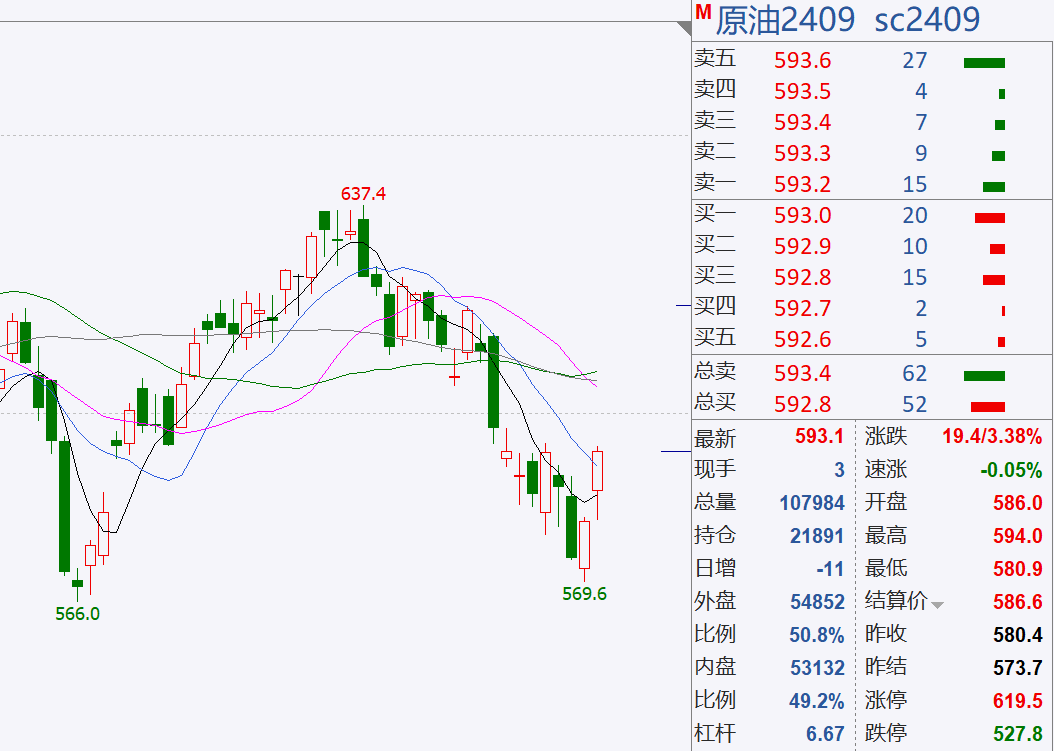The height and width of the screenshot is (751, 1054).
Task: Click the red 总买 volume bar
Action: pyautogui.click(x=987, y=406)
